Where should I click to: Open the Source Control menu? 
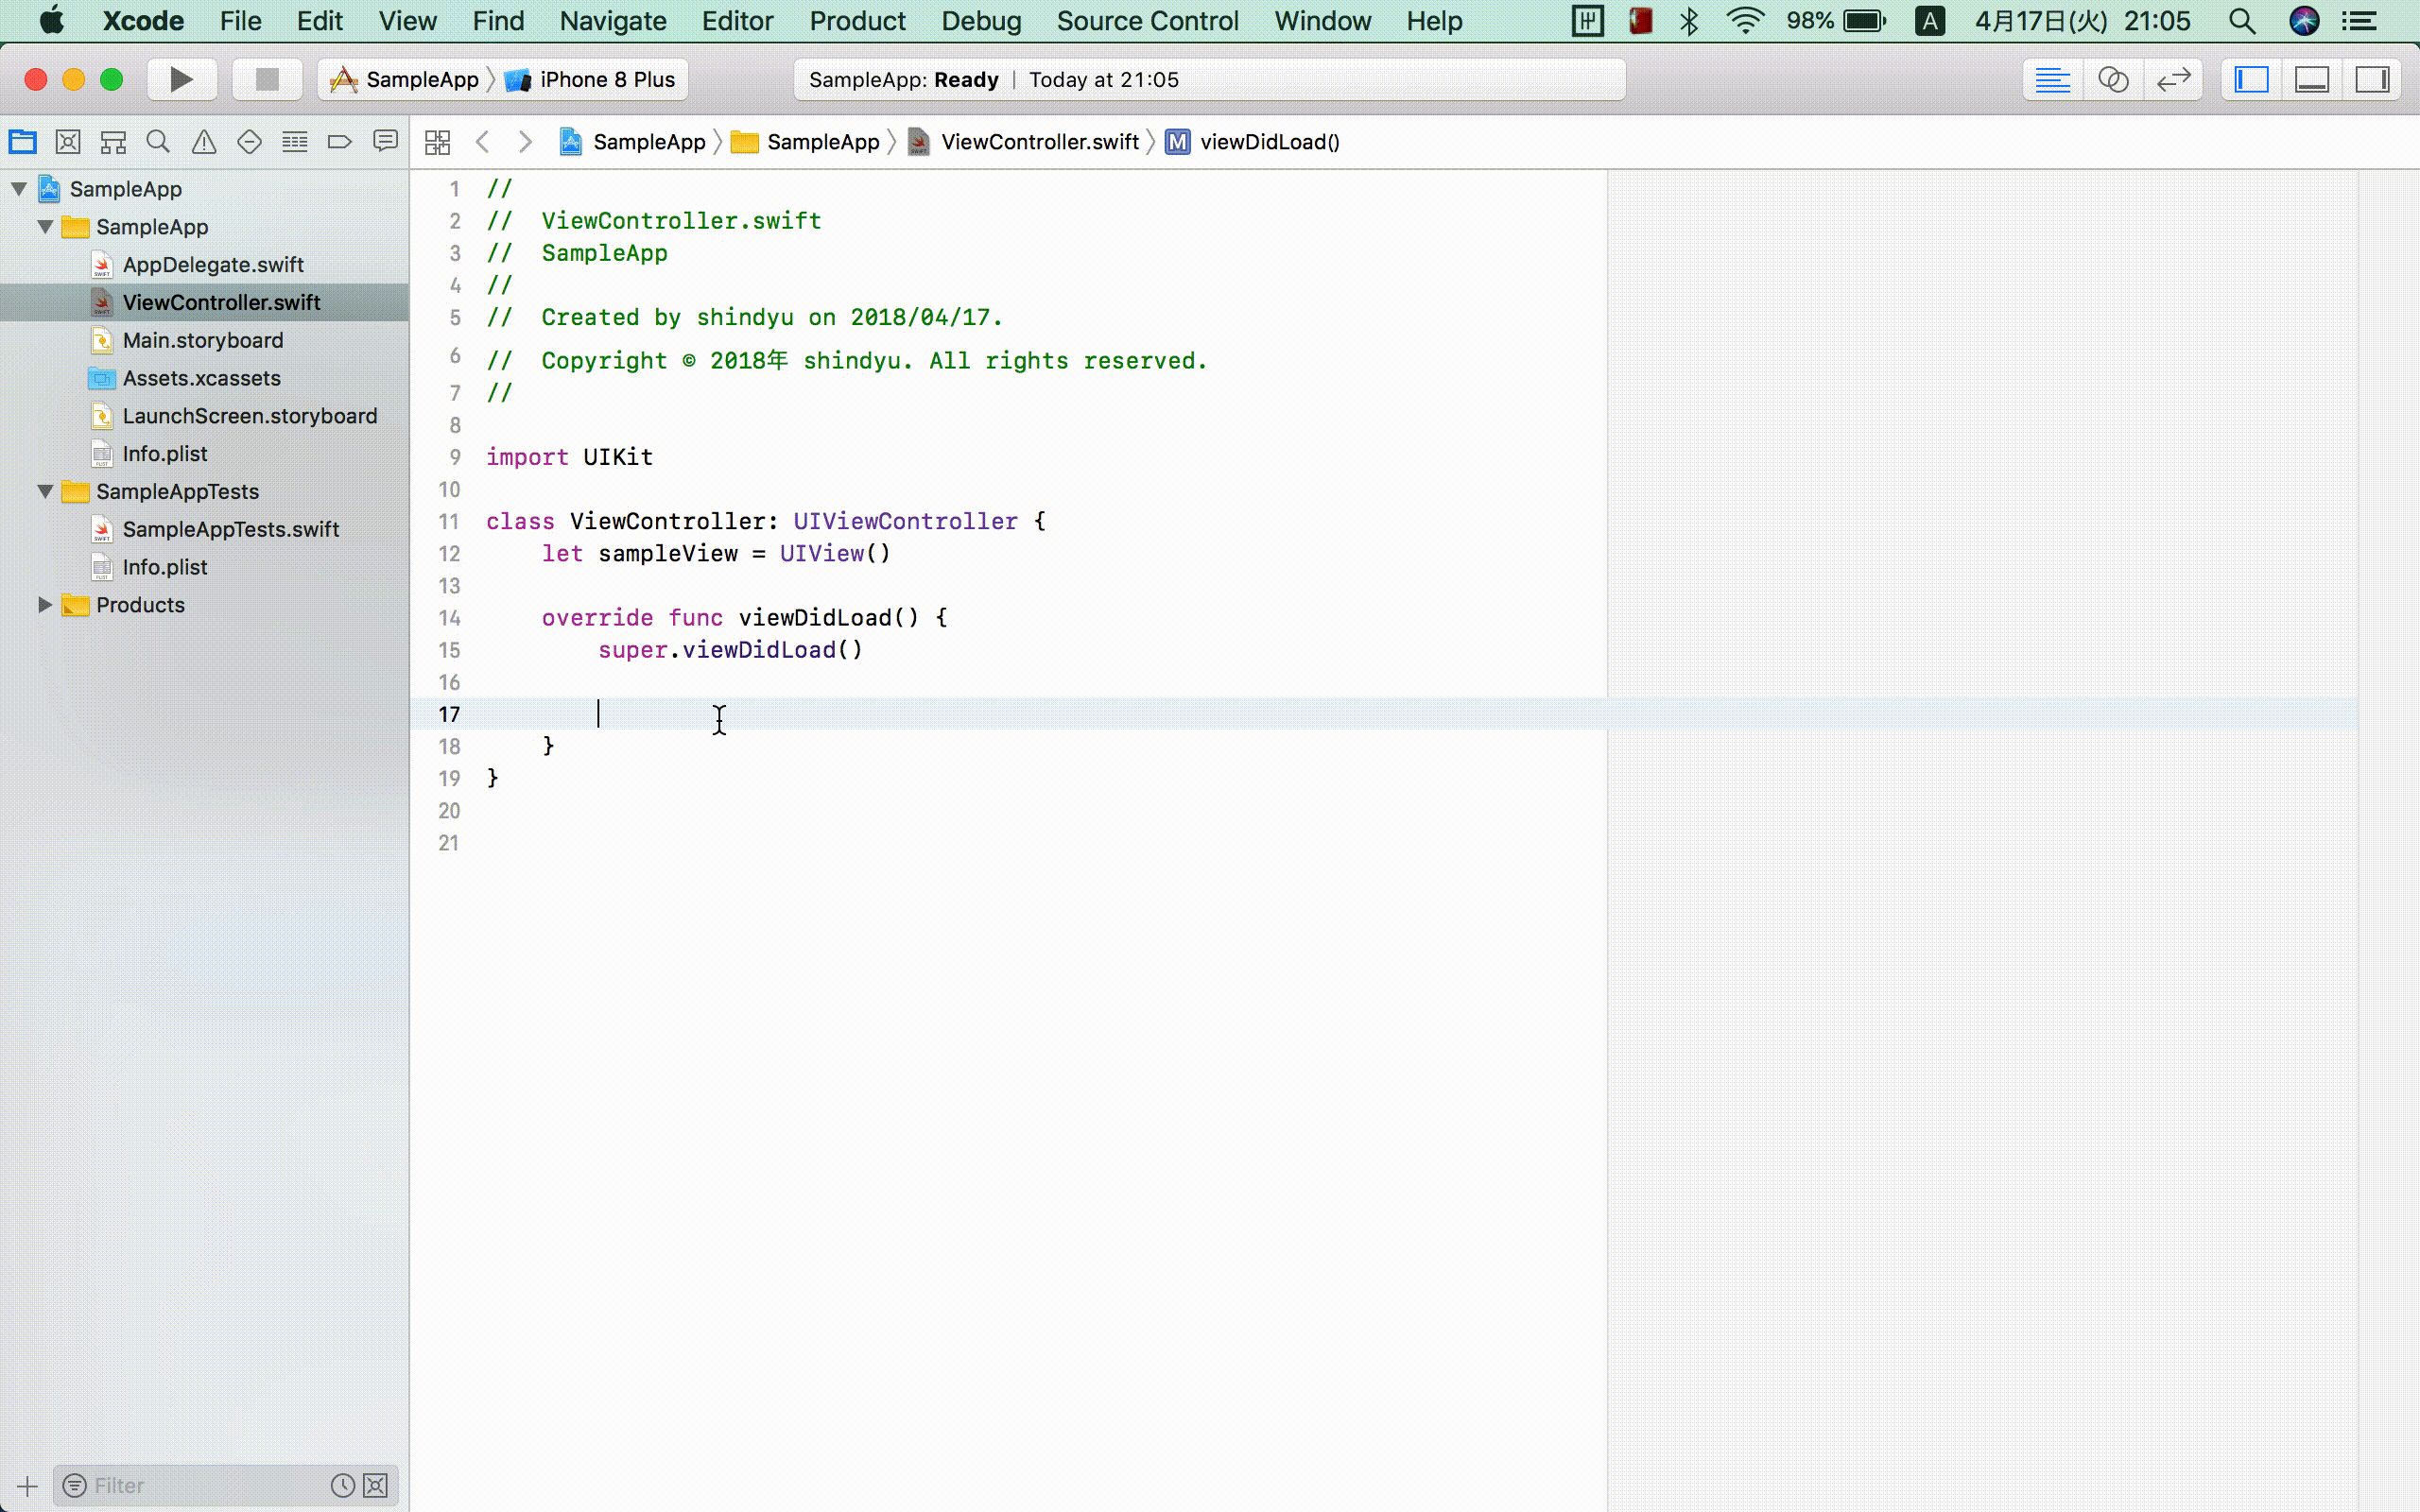[x=1147, y=21]
